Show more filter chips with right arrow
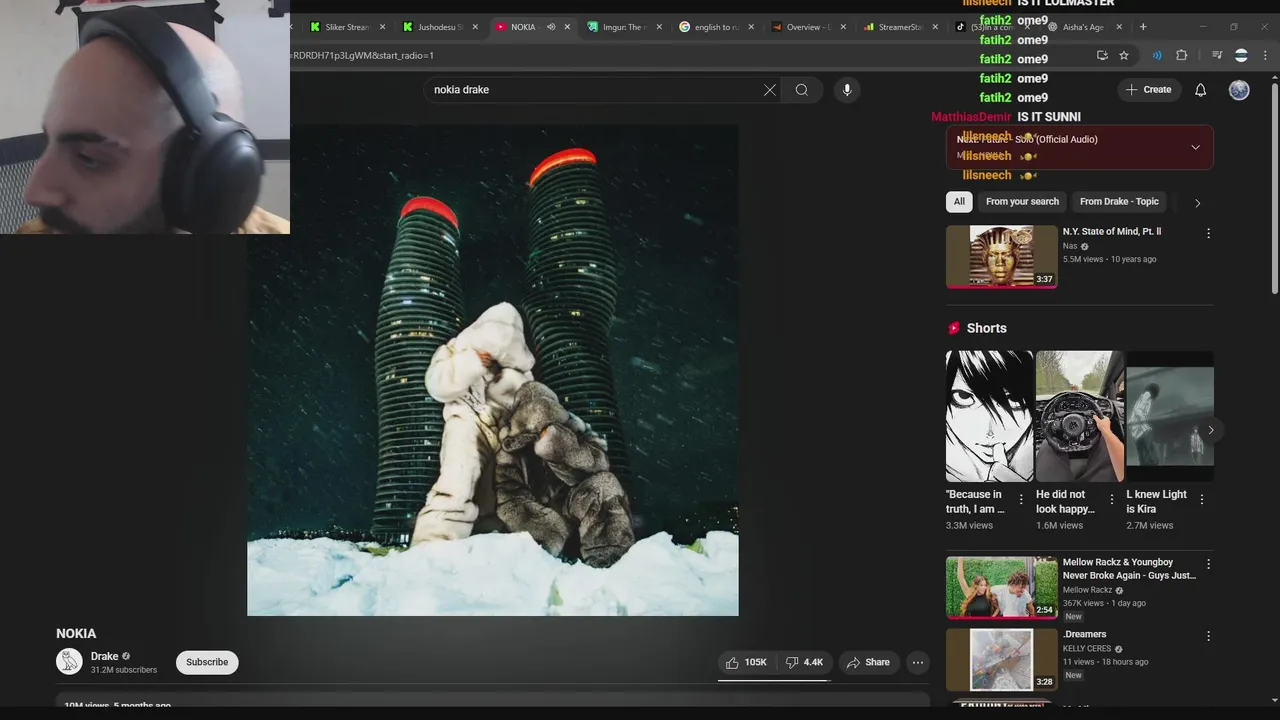The width and height of the screenshot is (1280, 720). 1197,202
